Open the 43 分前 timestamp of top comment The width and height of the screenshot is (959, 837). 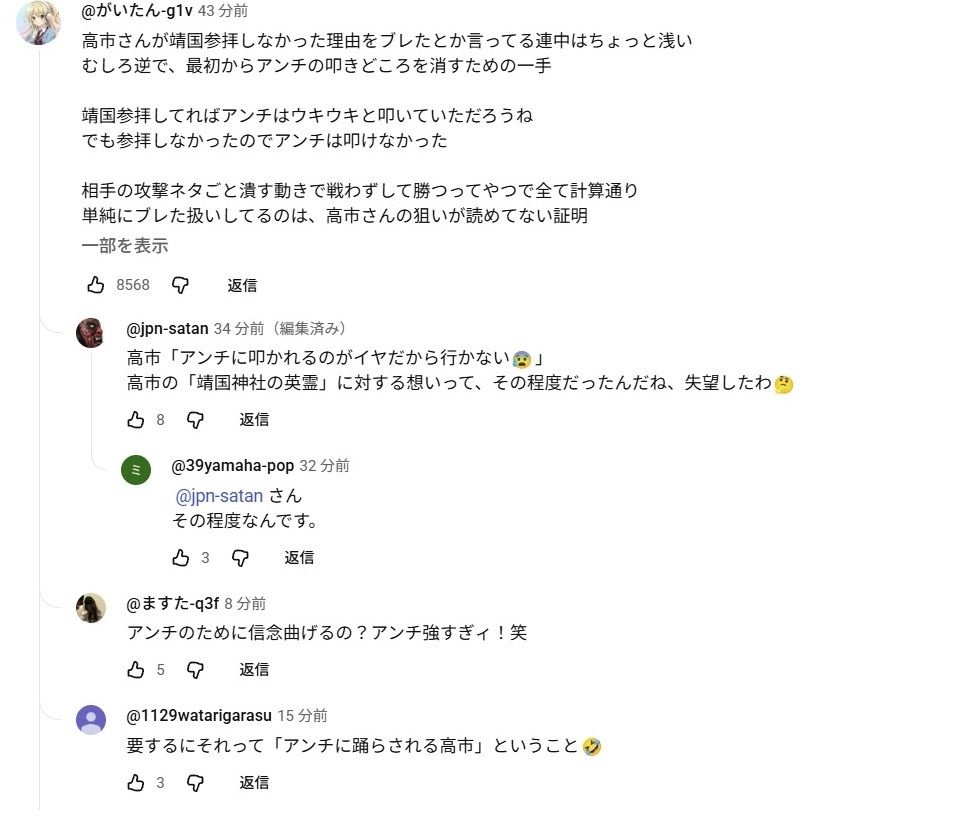click(223, 11)
